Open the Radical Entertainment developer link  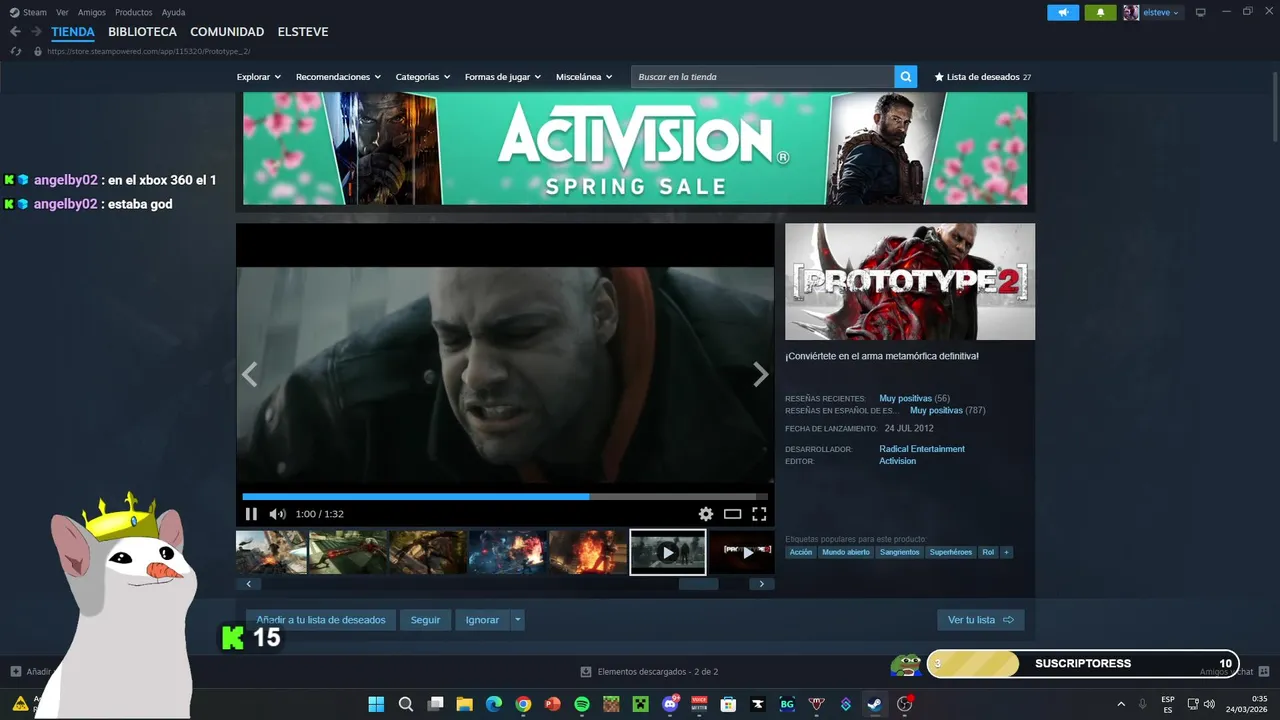tap(922, 449)
